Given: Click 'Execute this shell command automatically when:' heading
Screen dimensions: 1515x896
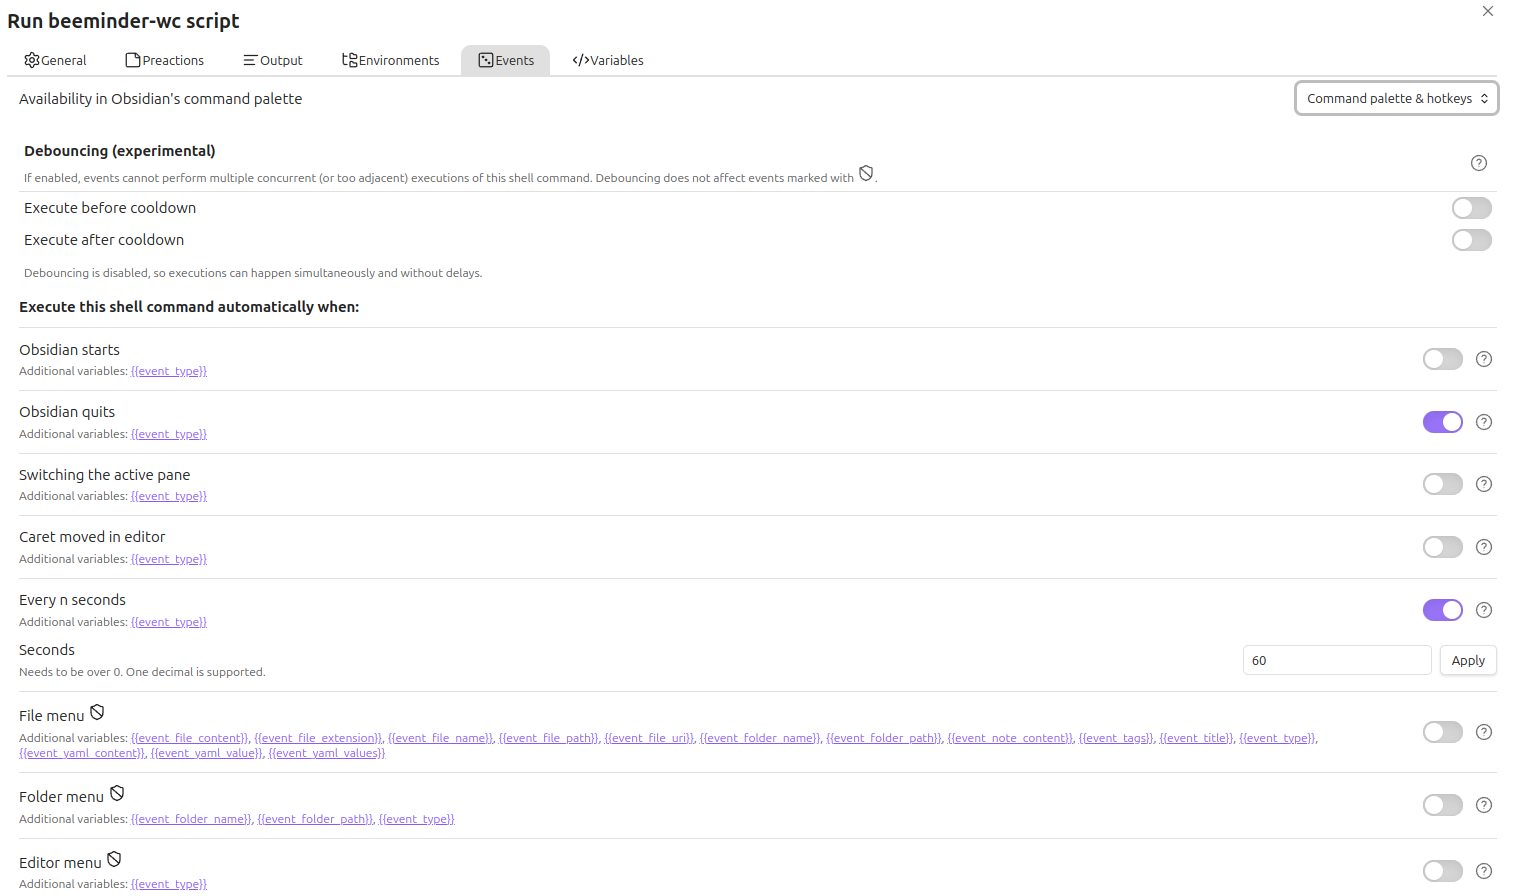Looking at the screenshot, I should coord(189,307).
